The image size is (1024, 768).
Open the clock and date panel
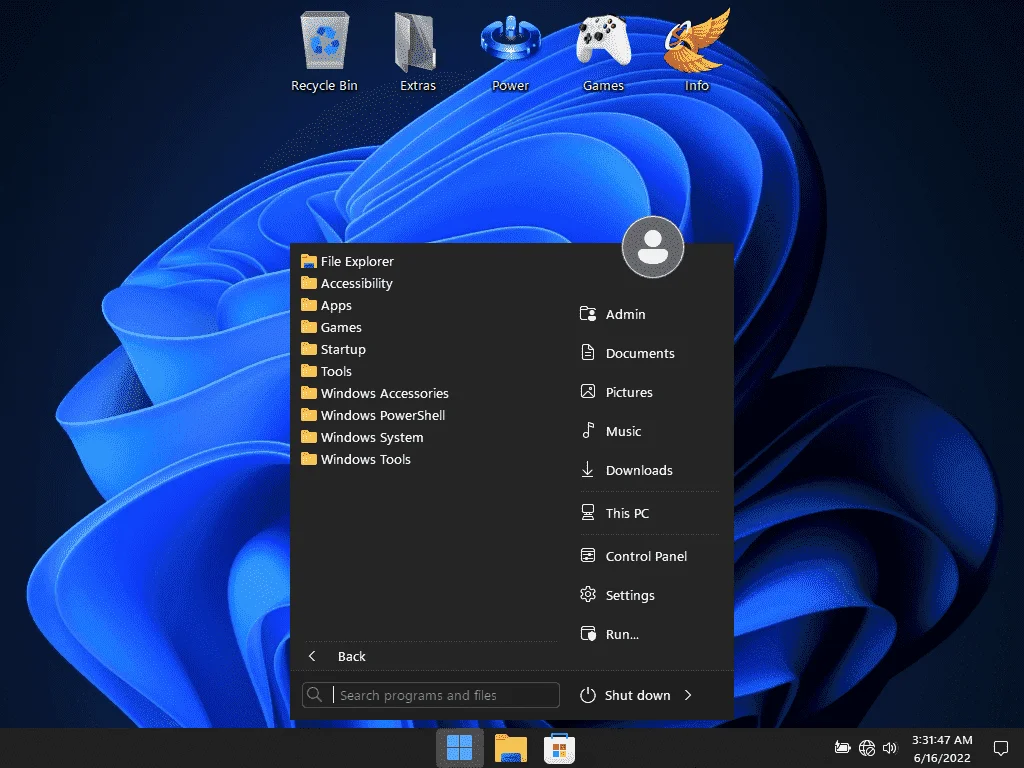[942, 748]
